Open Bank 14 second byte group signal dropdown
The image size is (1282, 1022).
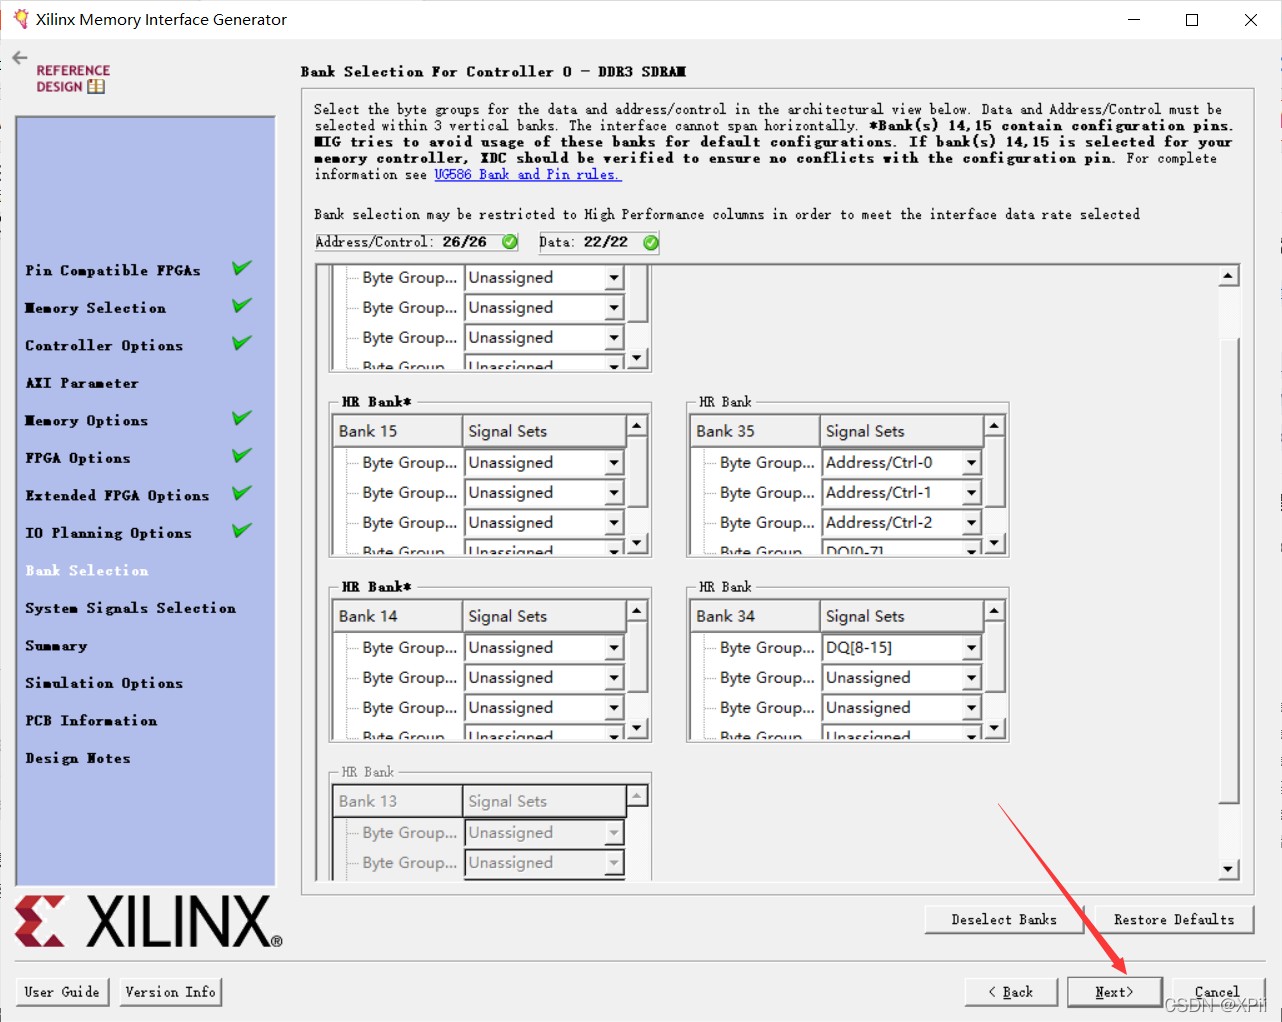[614, 678]
